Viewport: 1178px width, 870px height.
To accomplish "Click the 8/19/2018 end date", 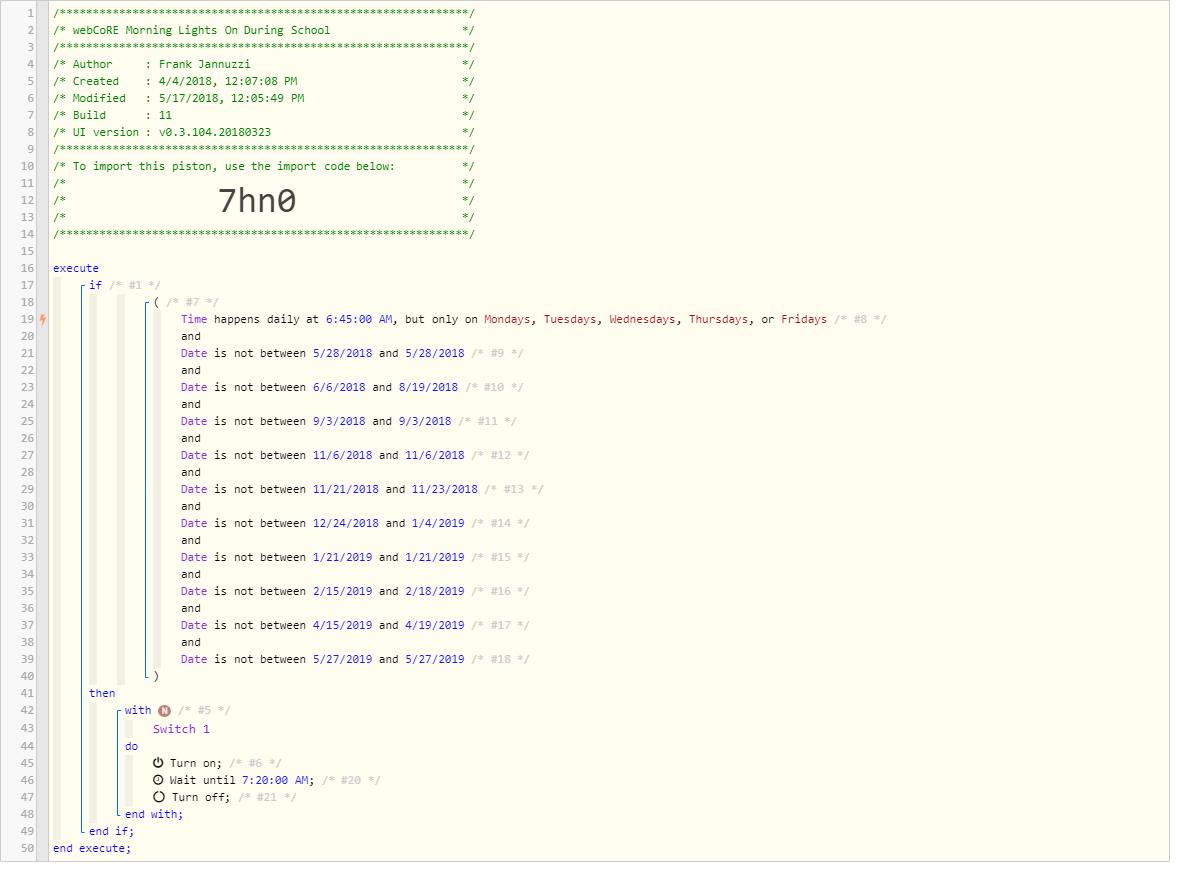I will pos(428,388).
